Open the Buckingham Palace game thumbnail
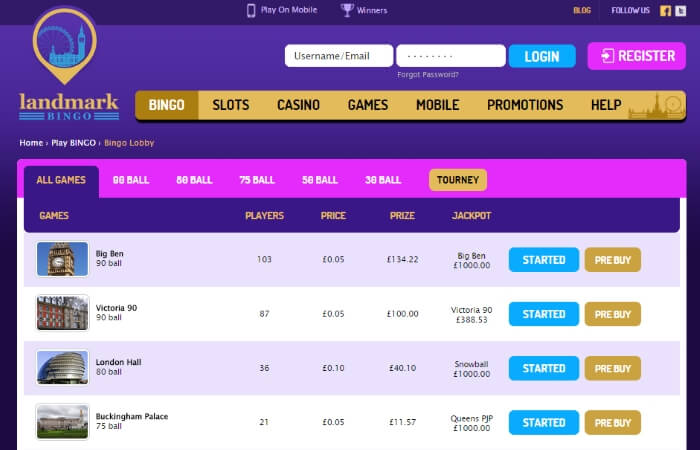 point(62,422)
